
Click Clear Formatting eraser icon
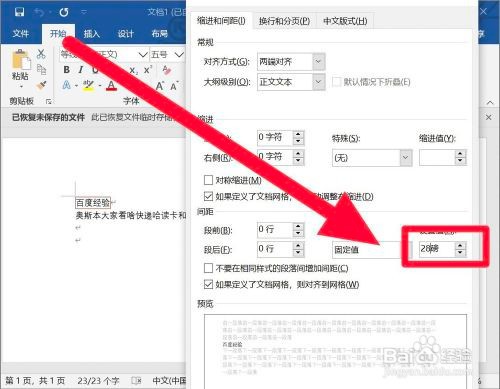coord(166,70)
